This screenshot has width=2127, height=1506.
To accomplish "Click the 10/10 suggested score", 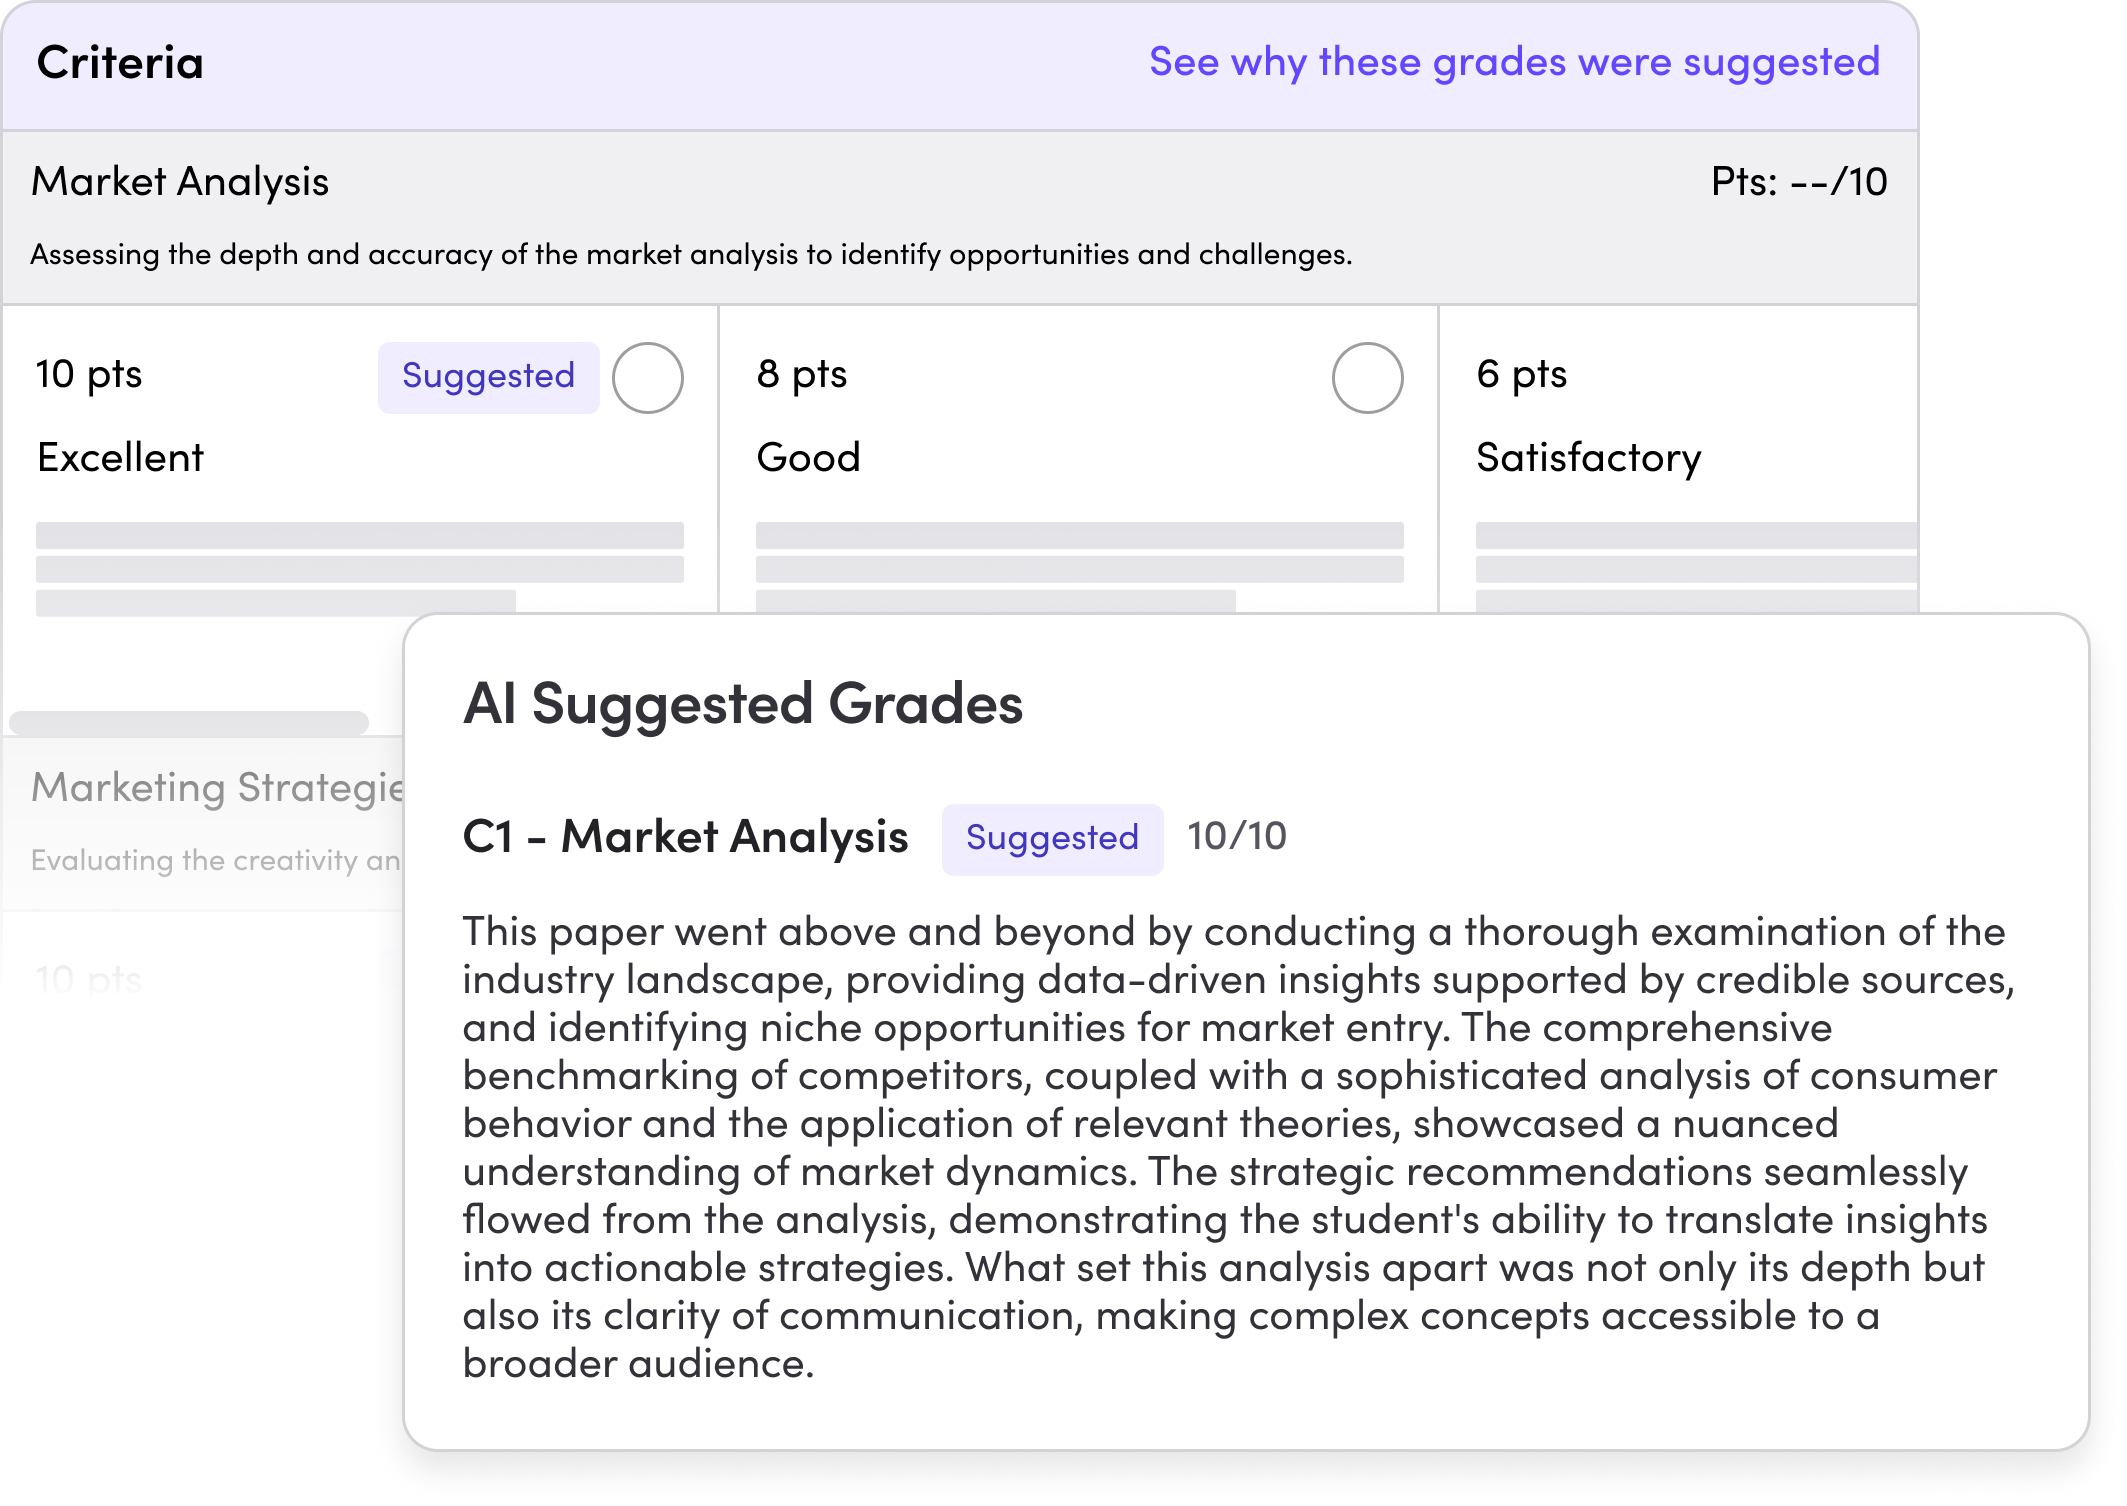I will coord(1237,836).
